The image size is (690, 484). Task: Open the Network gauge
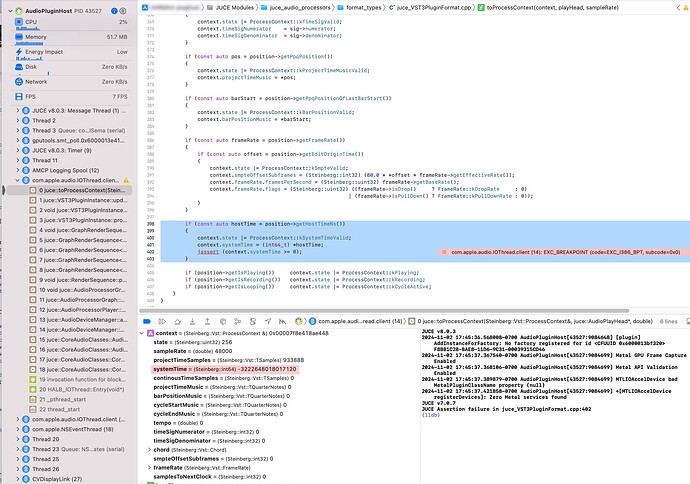pyautogui.click(x=71, y=82)
